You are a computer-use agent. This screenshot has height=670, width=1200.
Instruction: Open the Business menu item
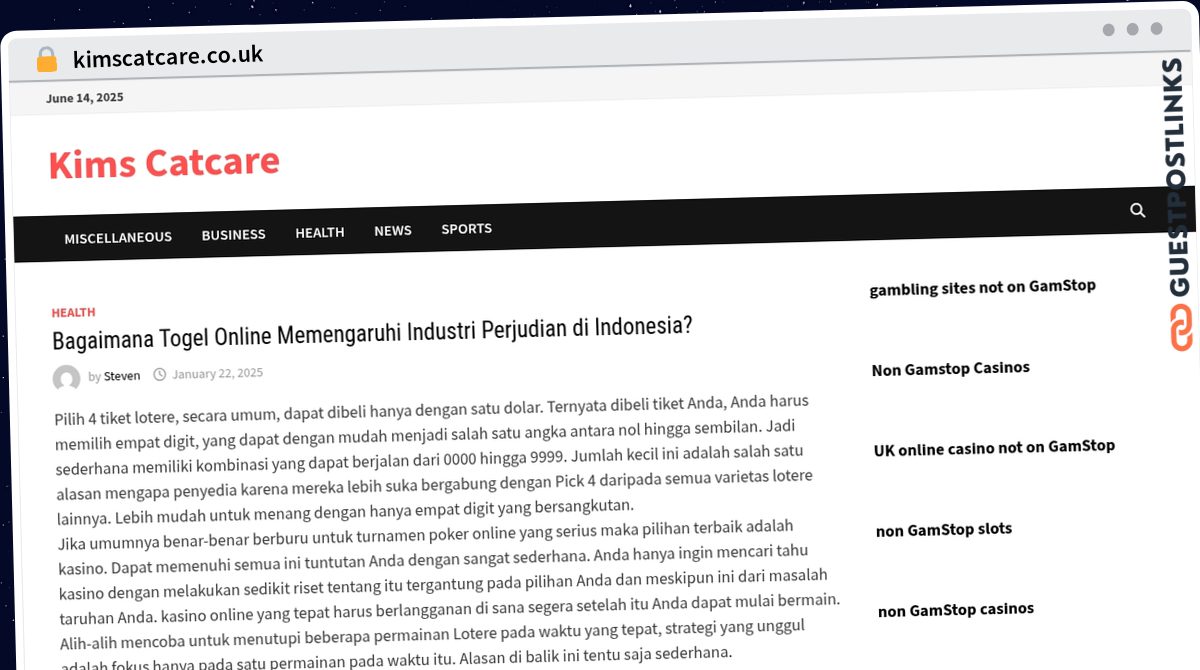tap(233, 234)
